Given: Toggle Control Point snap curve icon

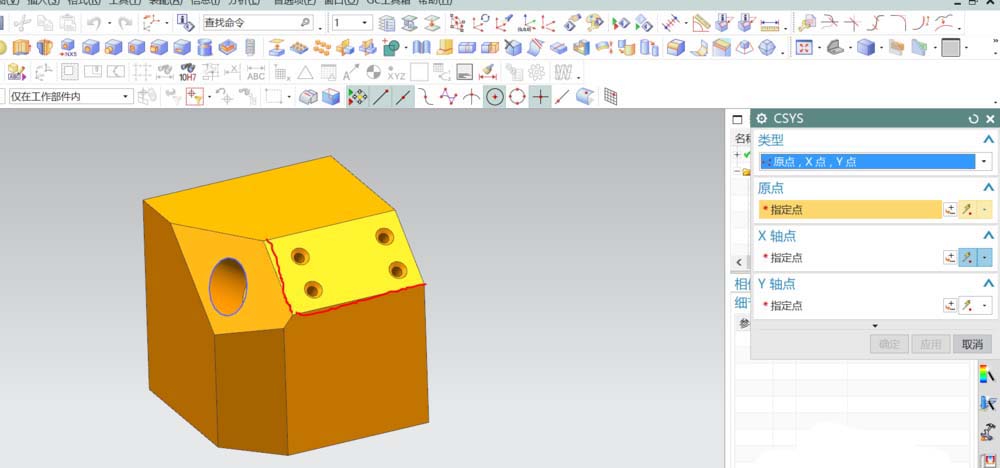Looking at the screenshot, I should coord(425,97).
